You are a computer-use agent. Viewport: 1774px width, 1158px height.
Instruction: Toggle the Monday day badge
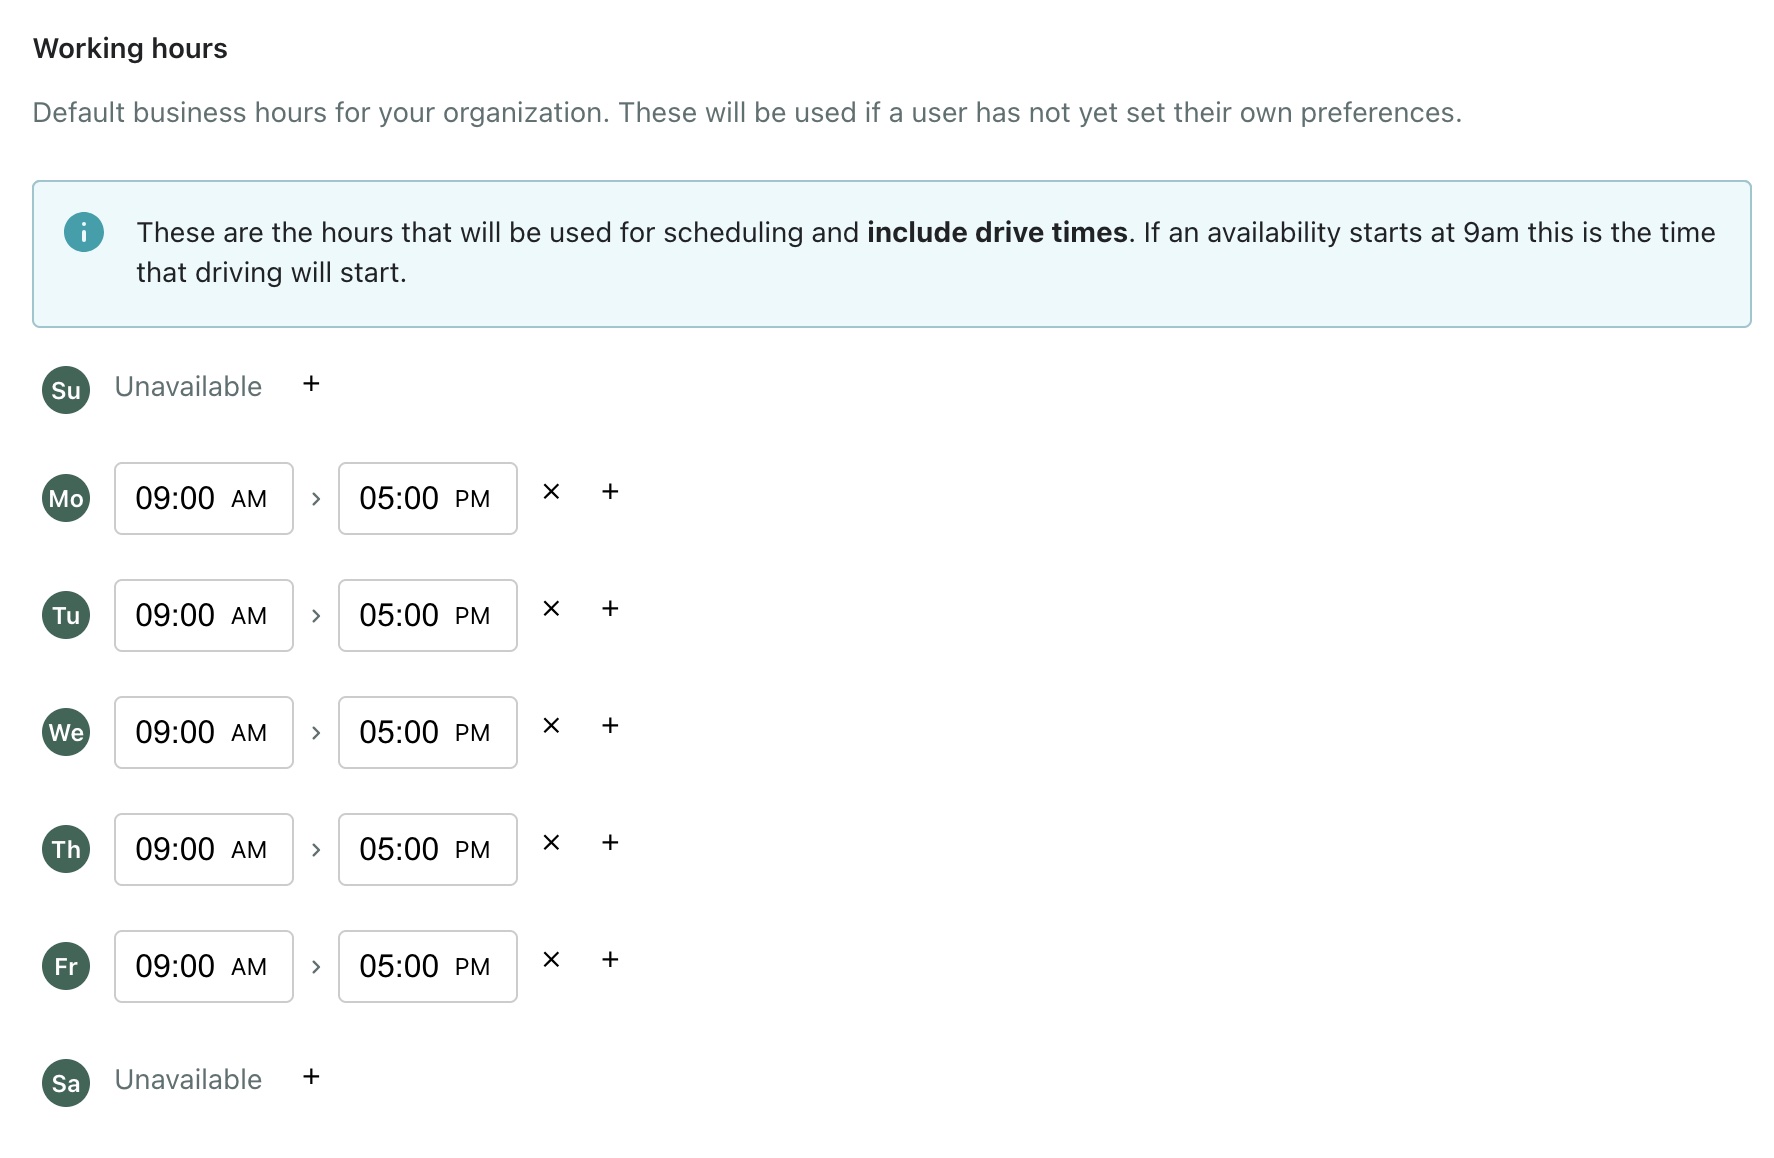[66, 498]
